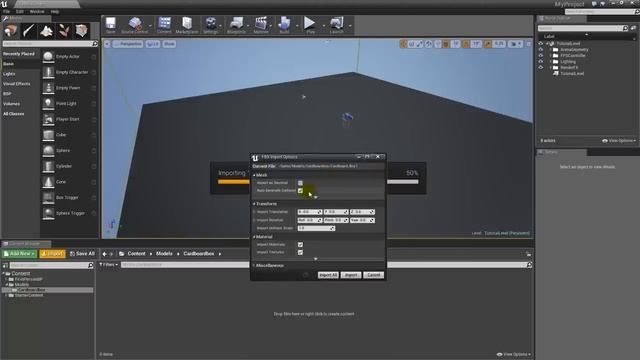640x360 pixels.
Task: Toggle visibility eye for ArenaGeometry folder
Action: pyautogui.click(x=541, y=49)
